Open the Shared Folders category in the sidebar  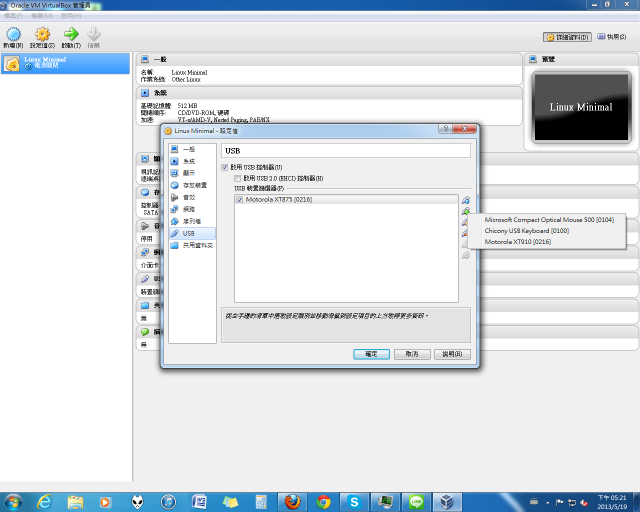click(192, 245)
